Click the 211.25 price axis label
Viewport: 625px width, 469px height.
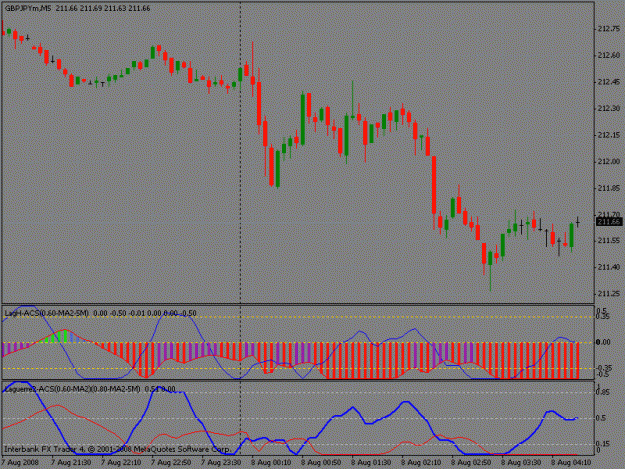[609, 294]
